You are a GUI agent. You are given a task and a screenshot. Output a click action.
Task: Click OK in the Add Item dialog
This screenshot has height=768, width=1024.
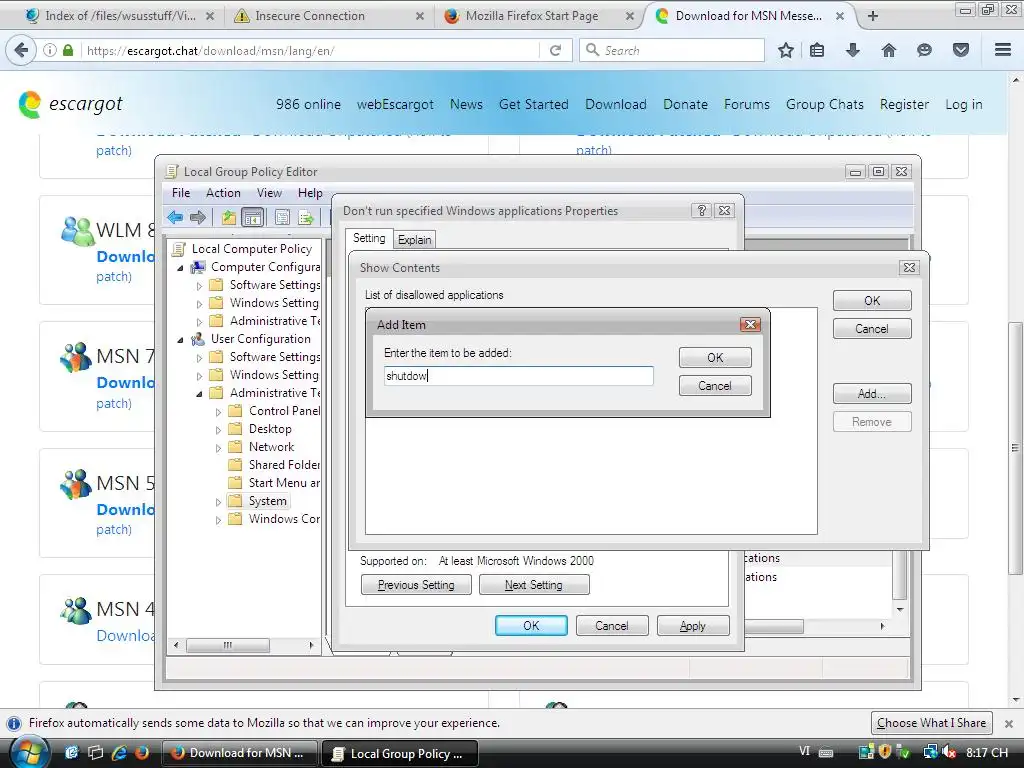pos(715,358)
